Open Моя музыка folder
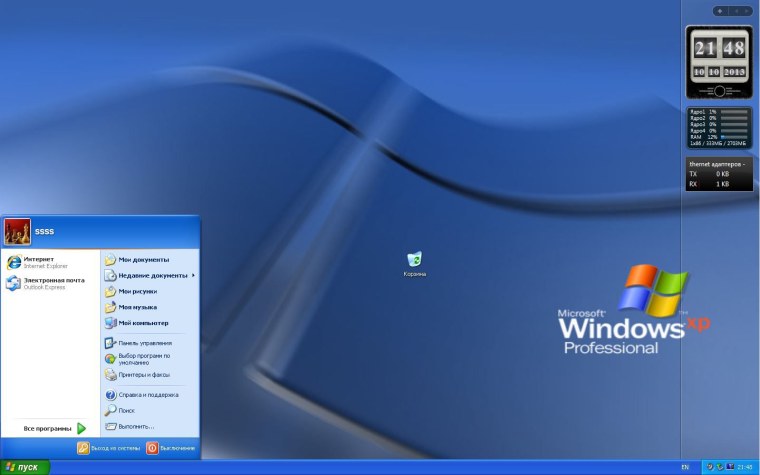The height and width of the screenshot is (475, 760). 137,307
